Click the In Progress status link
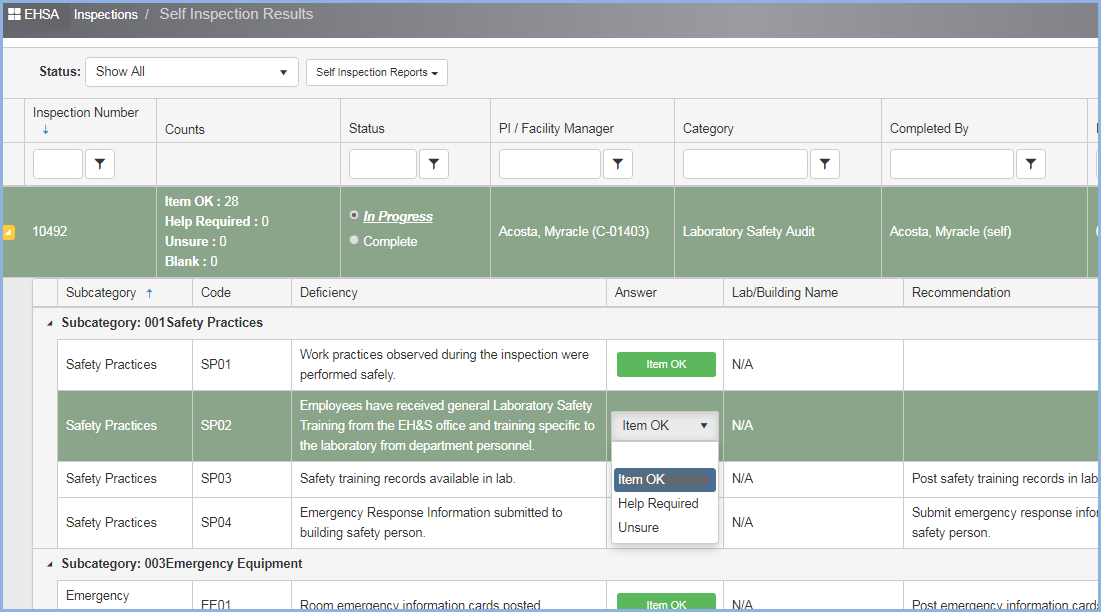This screenshot has height=612, width=1101. [x=398, y=216]
